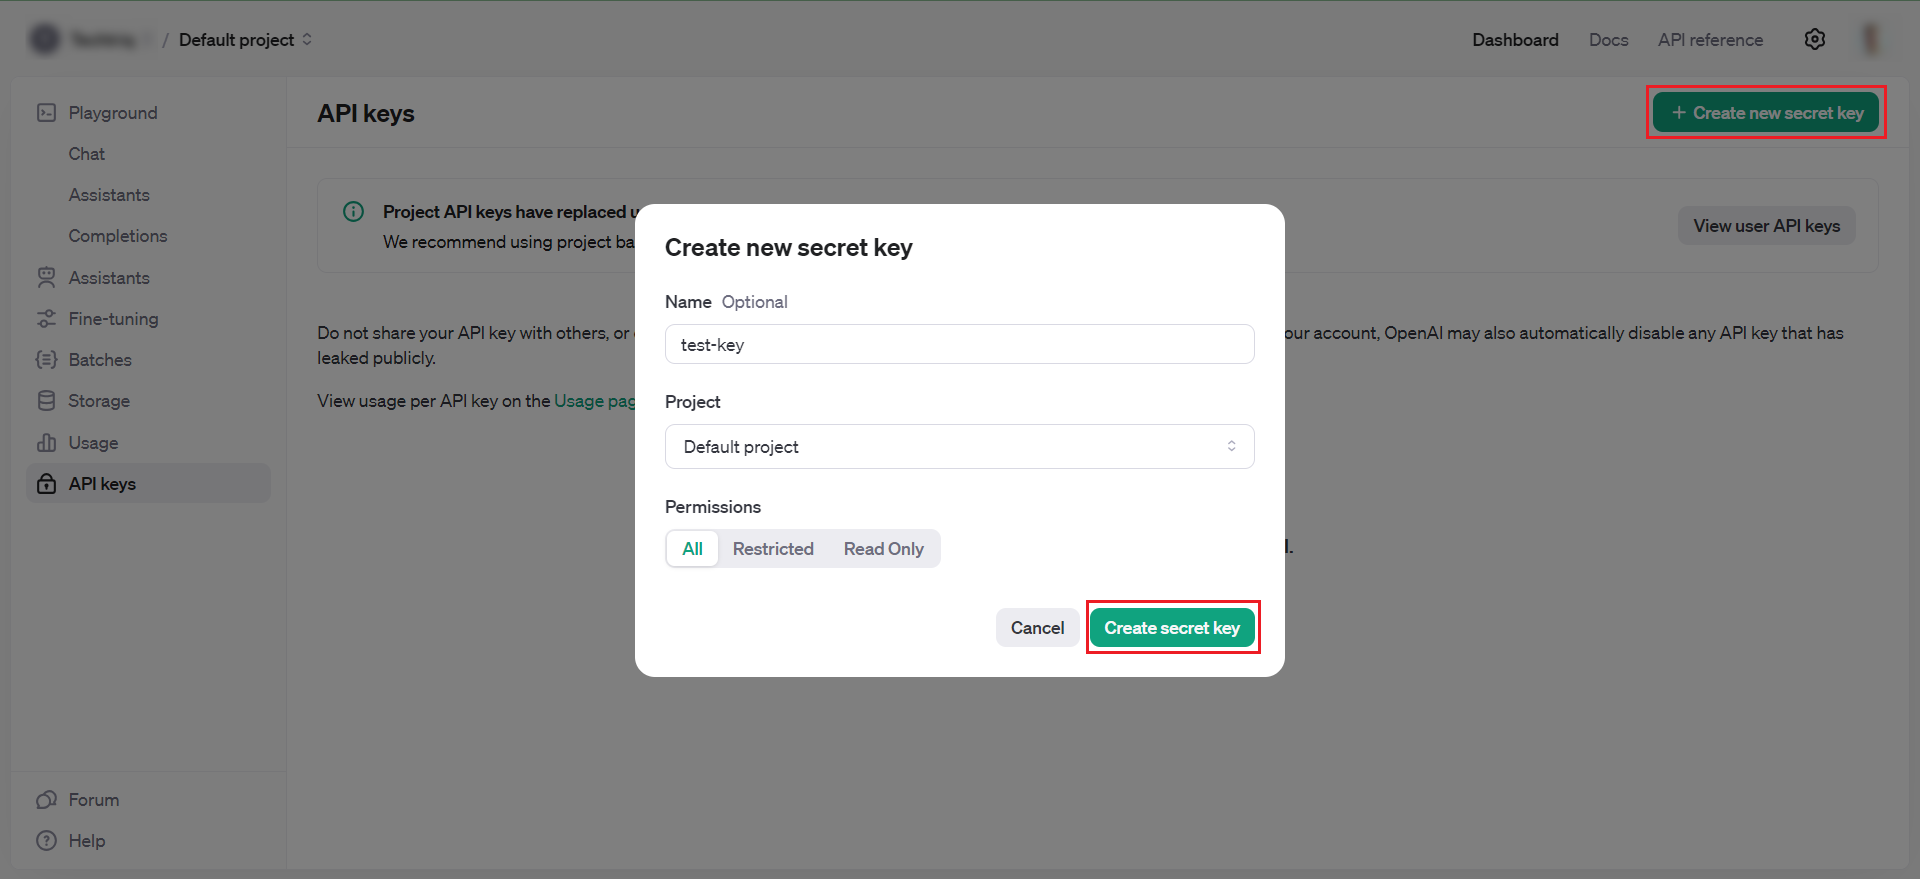The width and height of the screenshot is (1920, 879).
Task: Click the Create secret key button
Action: tap(1171, 628)
